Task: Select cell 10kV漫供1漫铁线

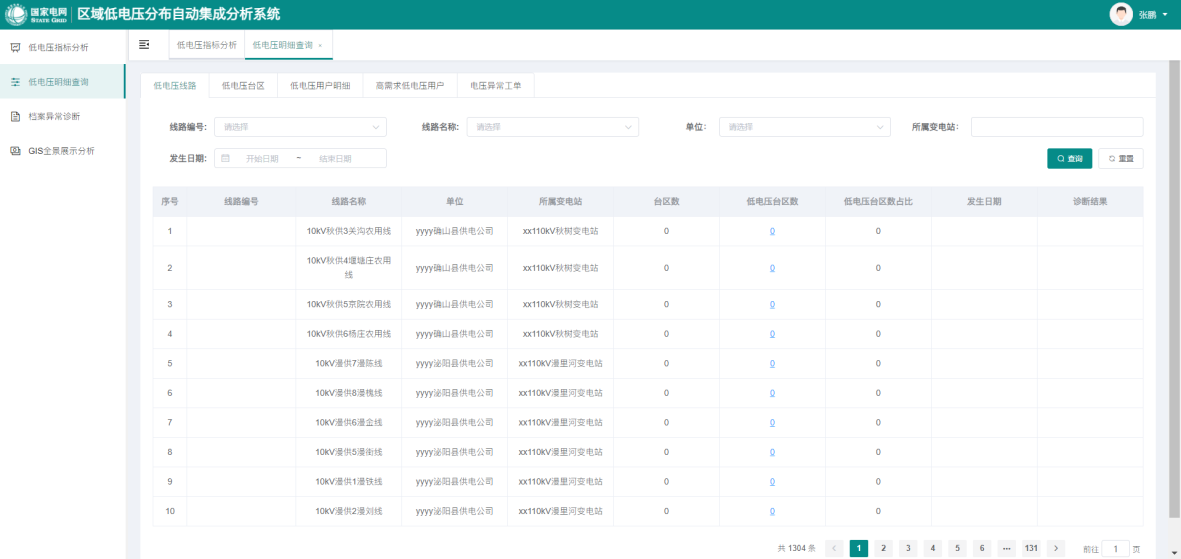Action: click(349, 481)
